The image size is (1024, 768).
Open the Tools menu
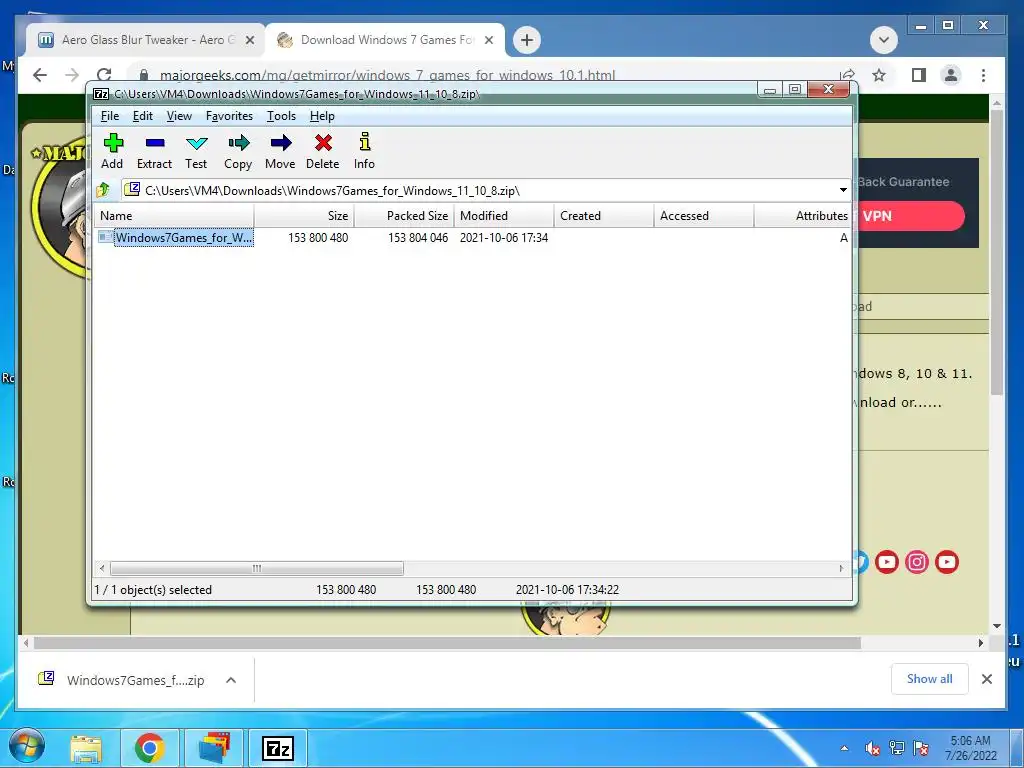[281, 116]
